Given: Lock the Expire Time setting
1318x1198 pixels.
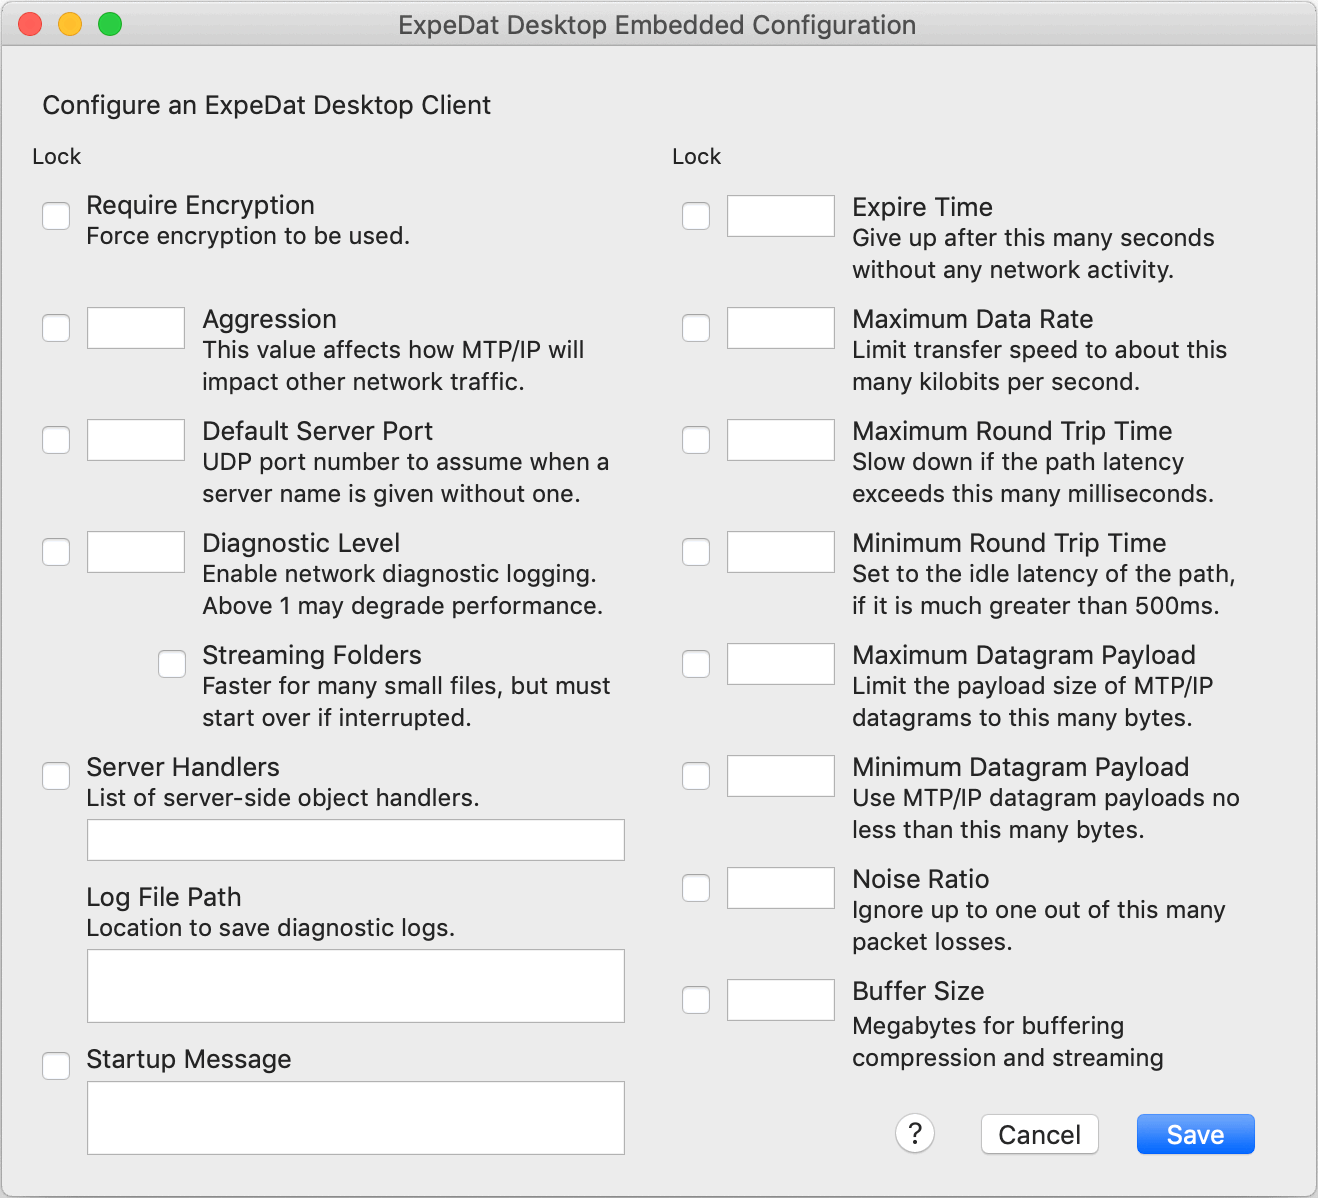Looking at the screenshot, I should pos(696,216).
